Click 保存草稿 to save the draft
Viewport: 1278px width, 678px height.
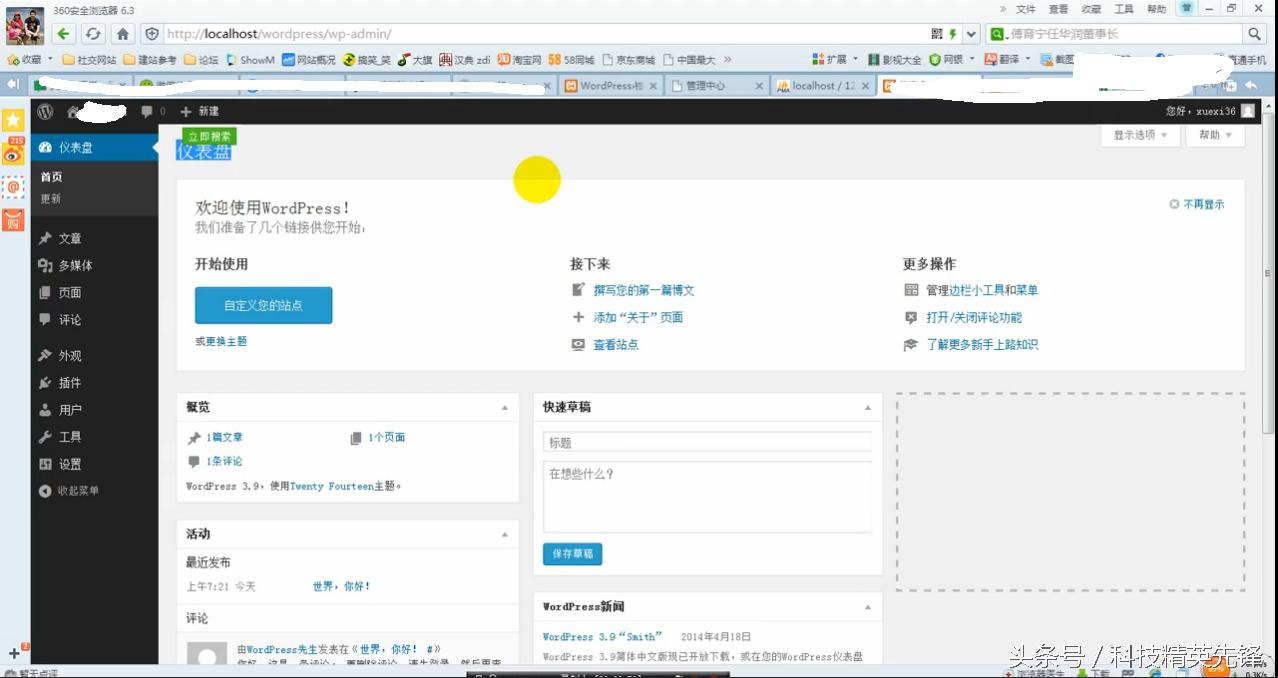[x=572, y=553]
